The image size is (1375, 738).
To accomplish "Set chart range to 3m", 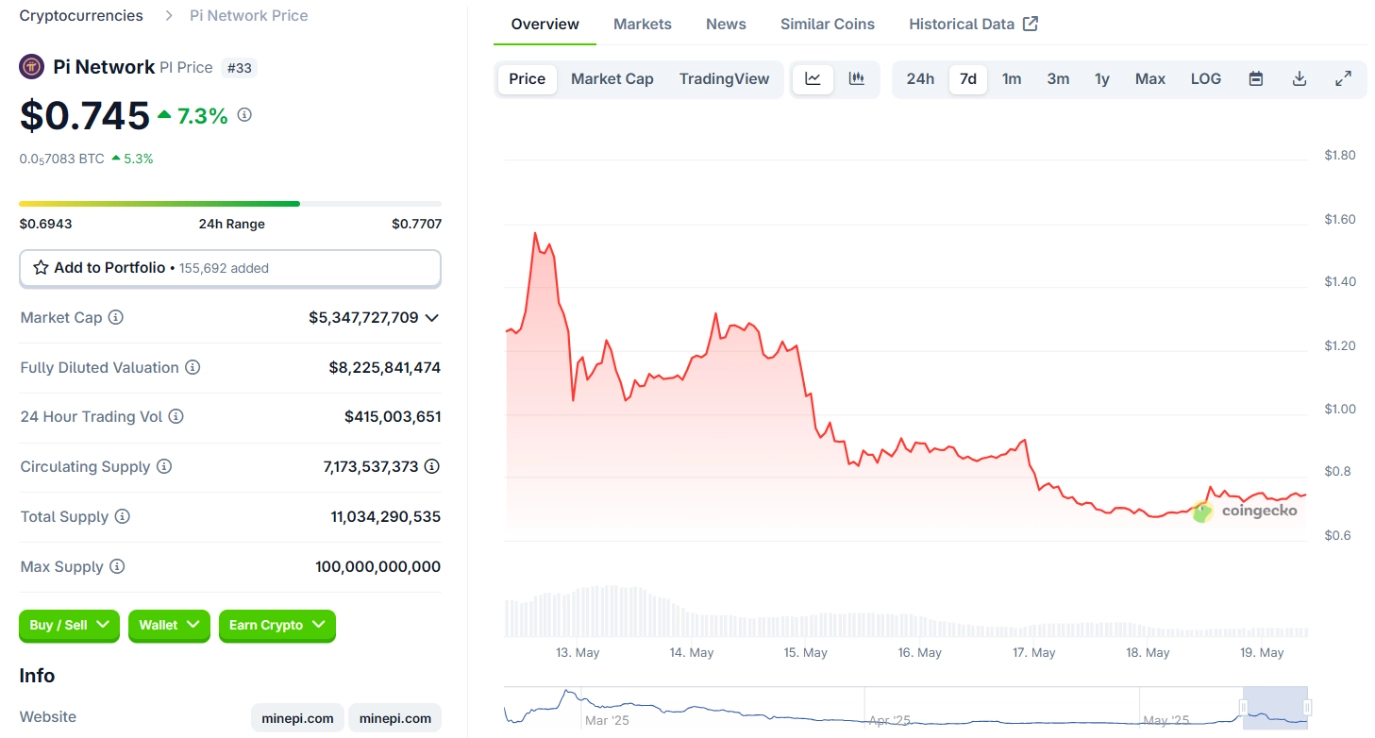I will [1058, 79].
